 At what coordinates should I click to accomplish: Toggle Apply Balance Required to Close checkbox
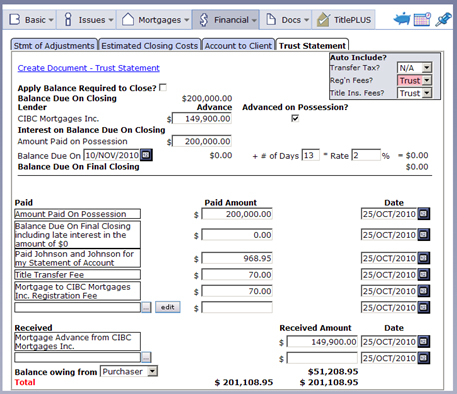point(163,87)
